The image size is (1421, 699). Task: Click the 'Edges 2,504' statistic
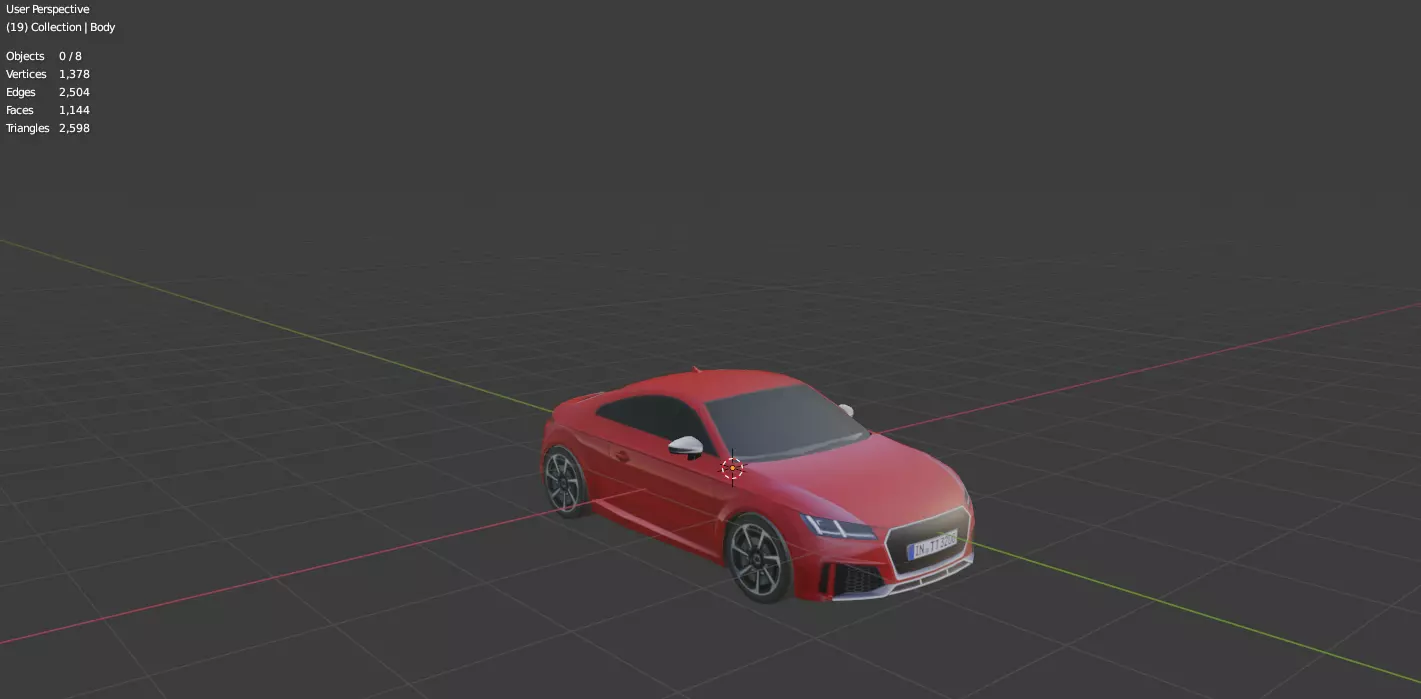pos(48,92)
